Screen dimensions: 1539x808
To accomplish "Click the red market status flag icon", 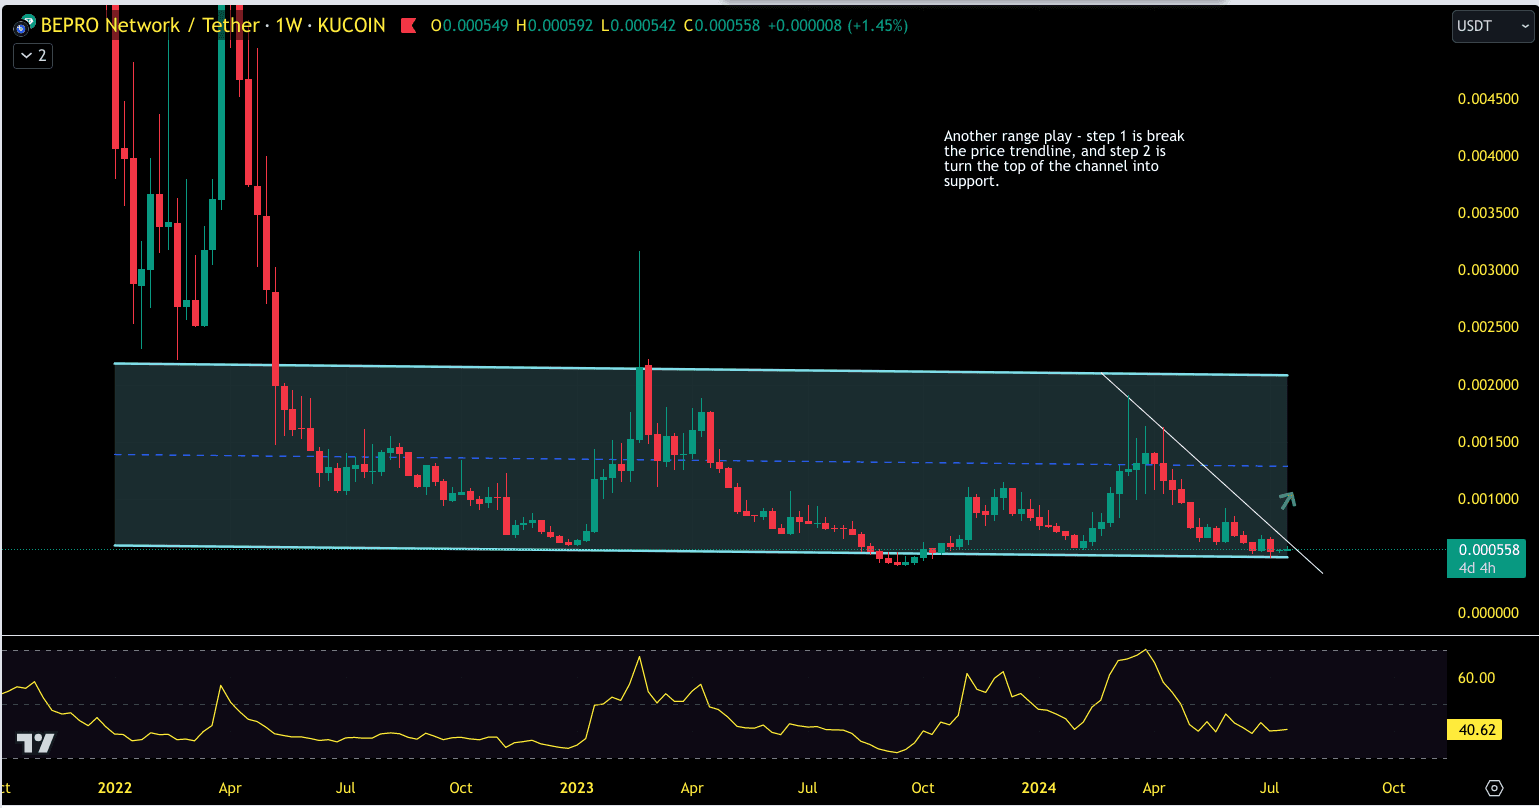I will 408,25.
